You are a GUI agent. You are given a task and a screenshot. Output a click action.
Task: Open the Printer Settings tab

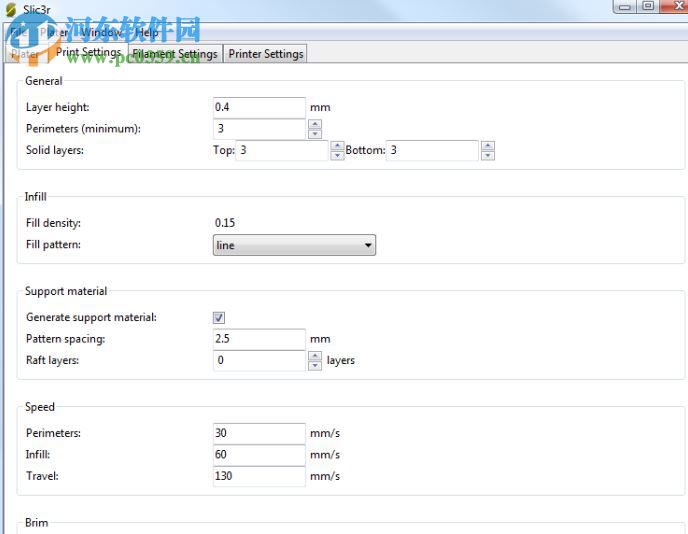click(x=265, y=54)
